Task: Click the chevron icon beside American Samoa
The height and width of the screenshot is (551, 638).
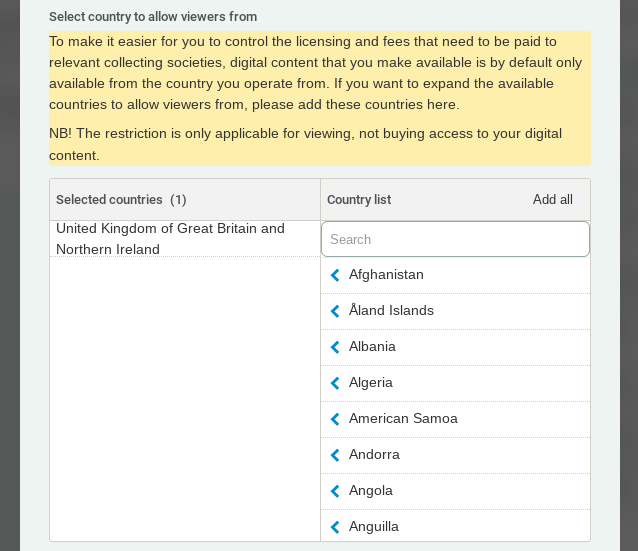Action: [335, 419]
